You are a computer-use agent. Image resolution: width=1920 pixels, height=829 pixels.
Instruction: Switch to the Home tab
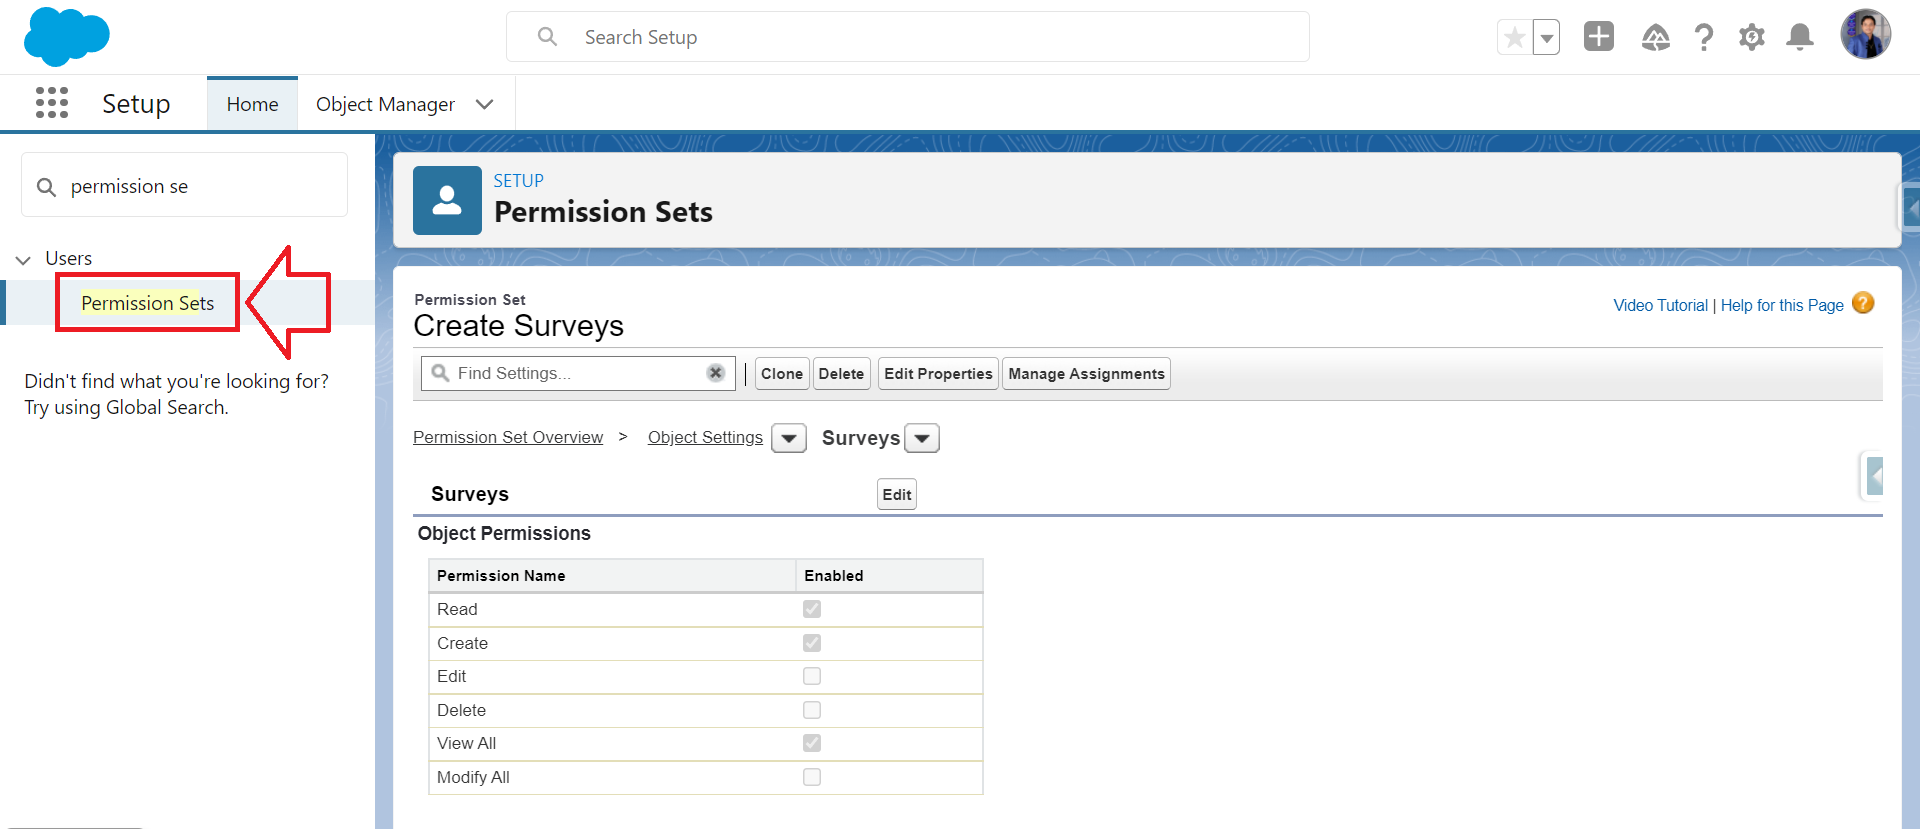252,104
